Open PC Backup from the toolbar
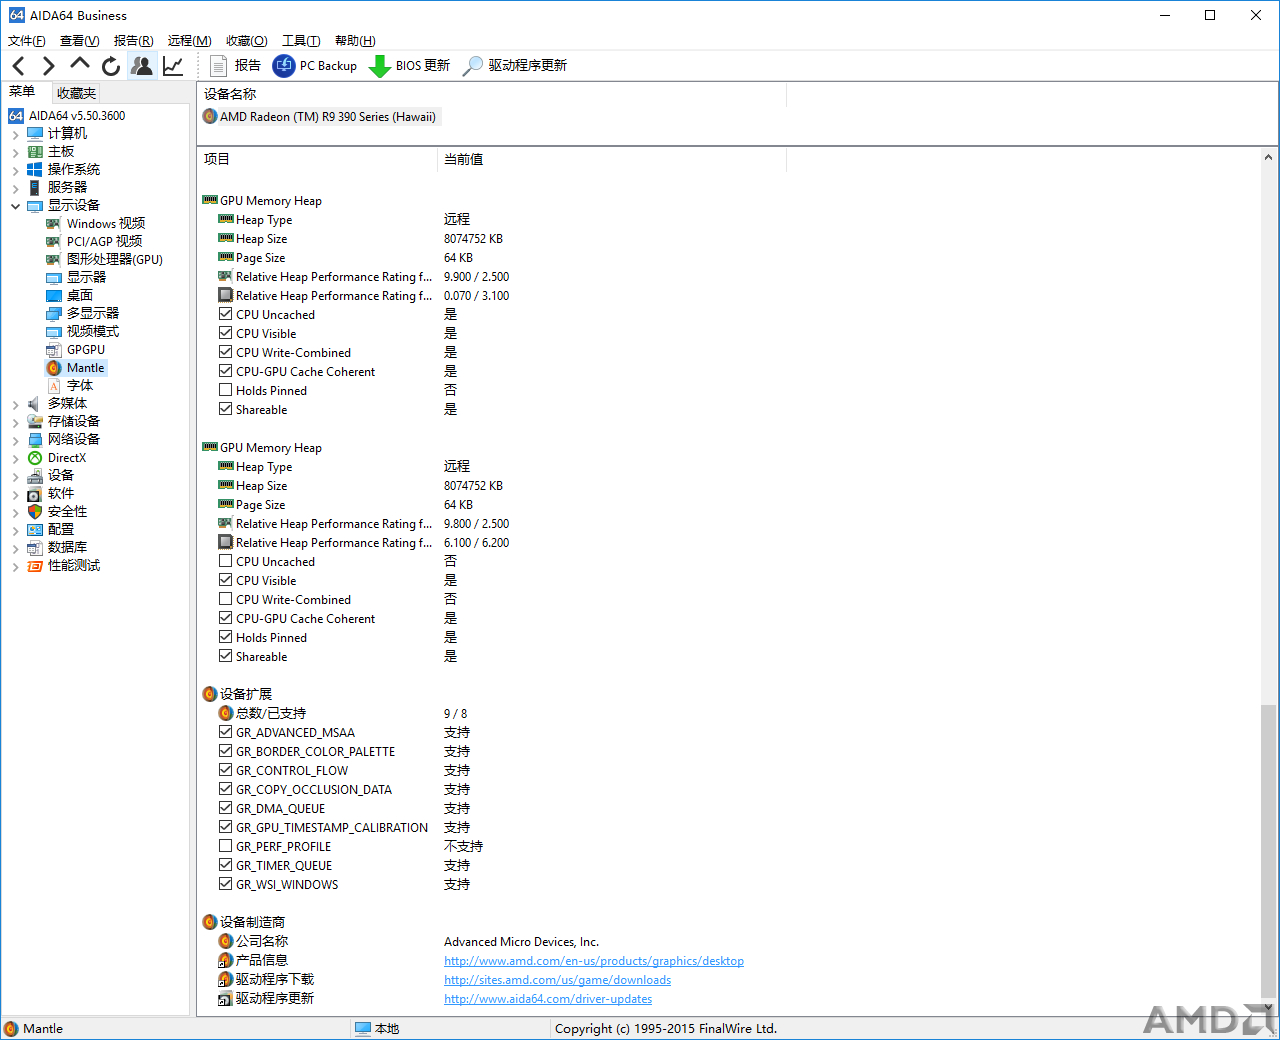 315,66
